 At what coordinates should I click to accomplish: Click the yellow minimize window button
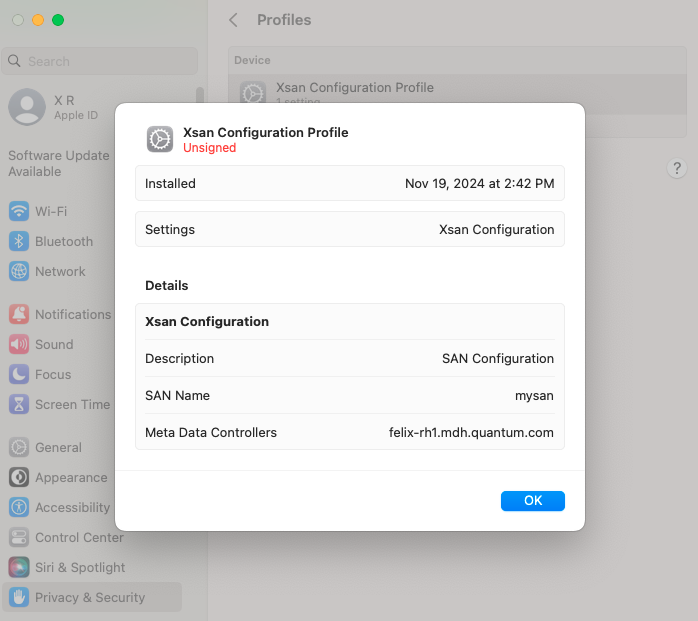pos(38,20)
